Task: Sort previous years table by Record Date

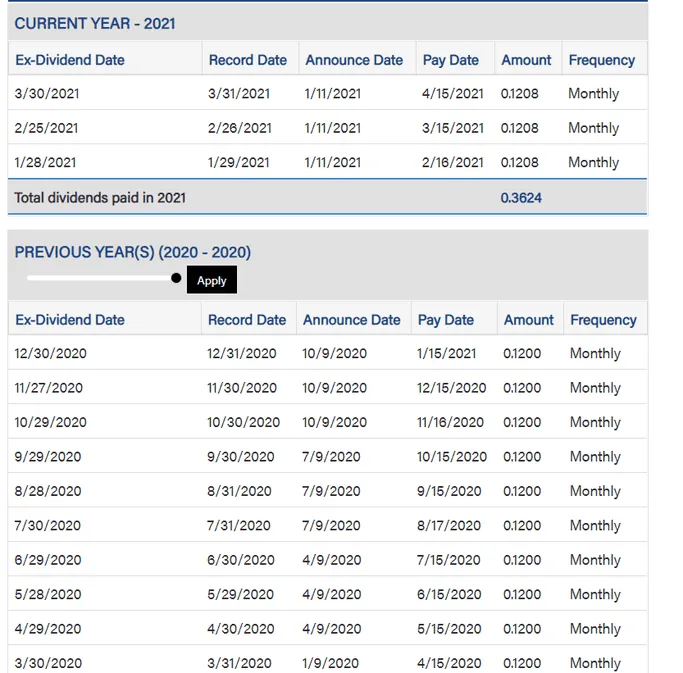Action: tap(247, 320)
